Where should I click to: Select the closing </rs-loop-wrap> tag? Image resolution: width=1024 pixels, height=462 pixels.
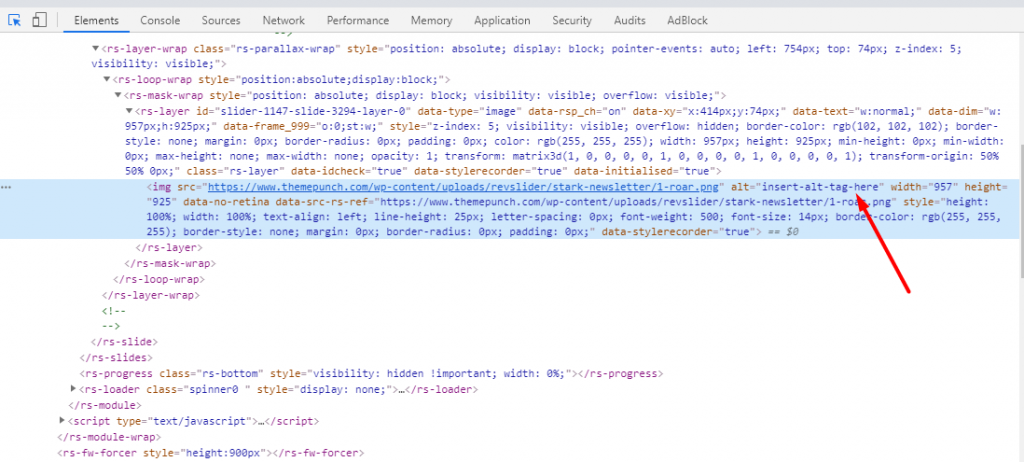(x=159, y=280)
